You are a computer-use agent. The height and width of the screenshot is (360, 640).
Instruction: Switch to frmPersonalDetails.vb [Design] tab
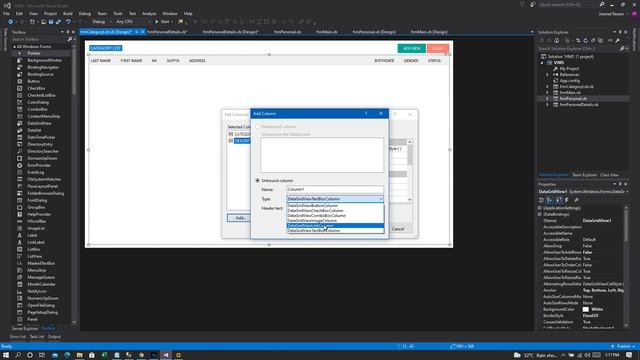(x=231, y=32)
